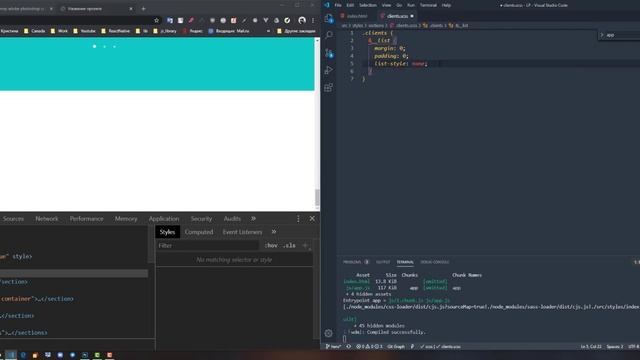Close the first Chrome tab
Screen dimensions: 640x360
coord(51,9)
